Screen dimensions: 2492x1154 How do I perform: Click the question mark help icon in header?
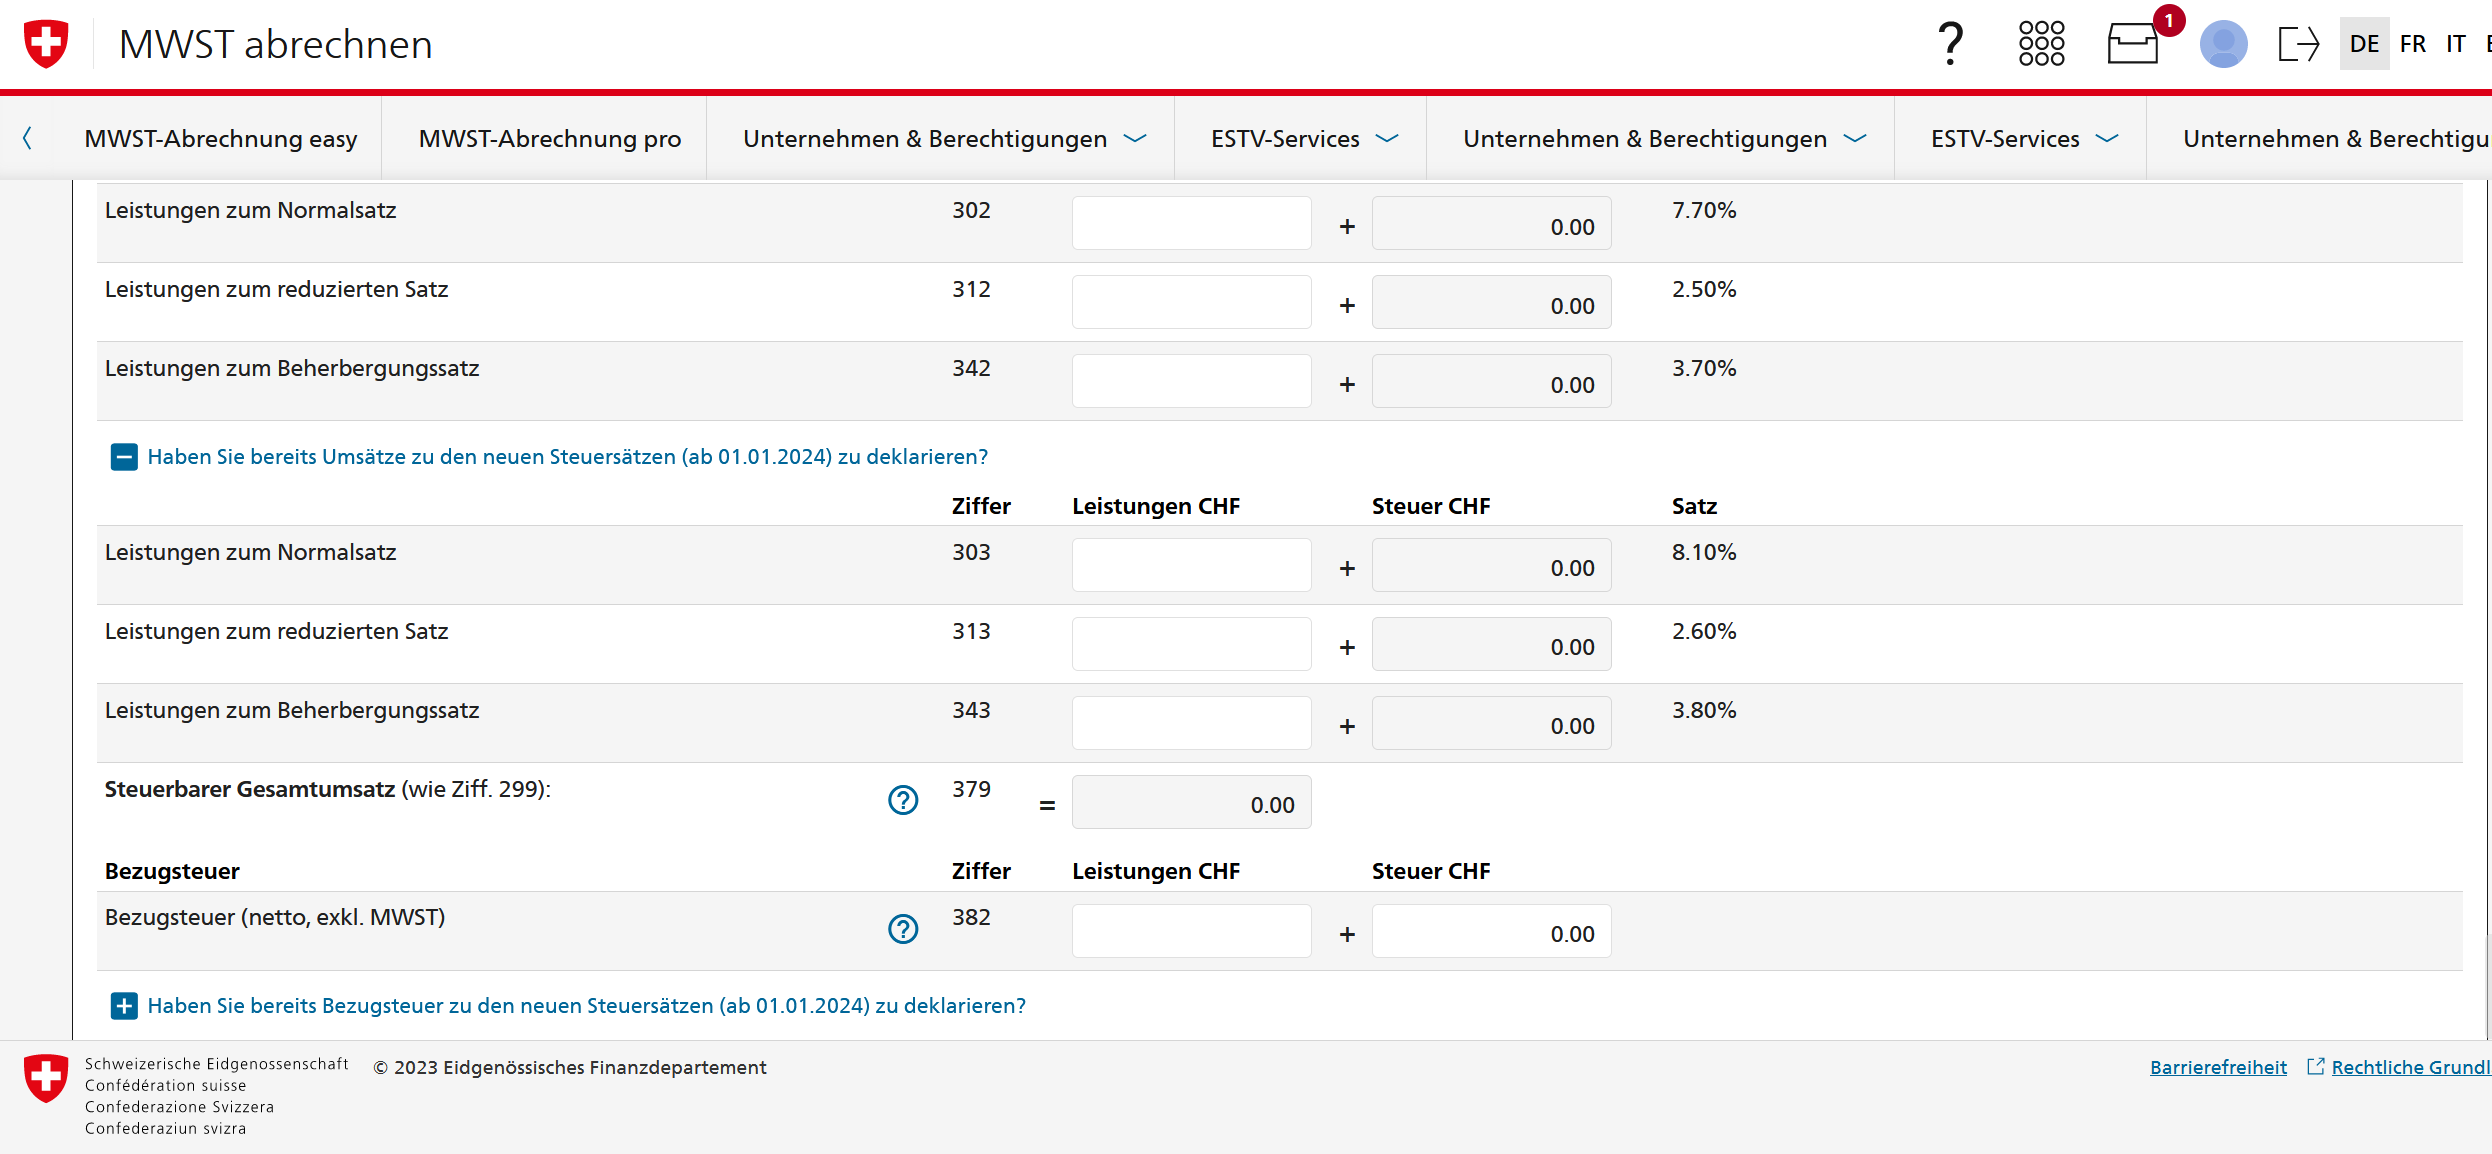[1950, 44]
